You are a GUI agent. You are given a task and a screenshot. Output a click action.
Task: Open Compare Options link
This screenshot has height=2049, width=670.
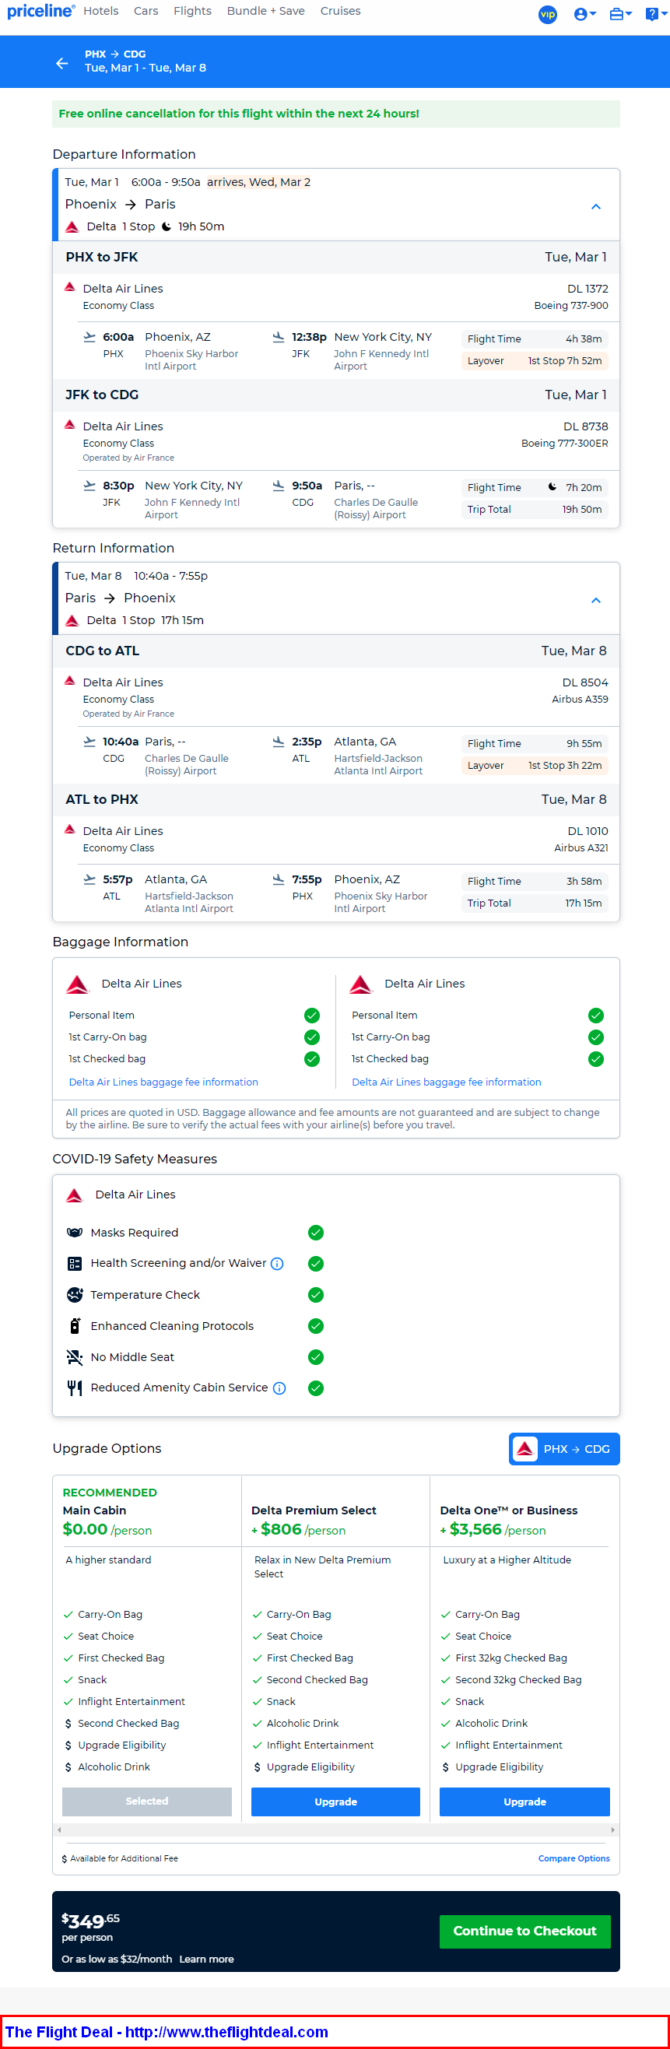tap(574, 1858)
